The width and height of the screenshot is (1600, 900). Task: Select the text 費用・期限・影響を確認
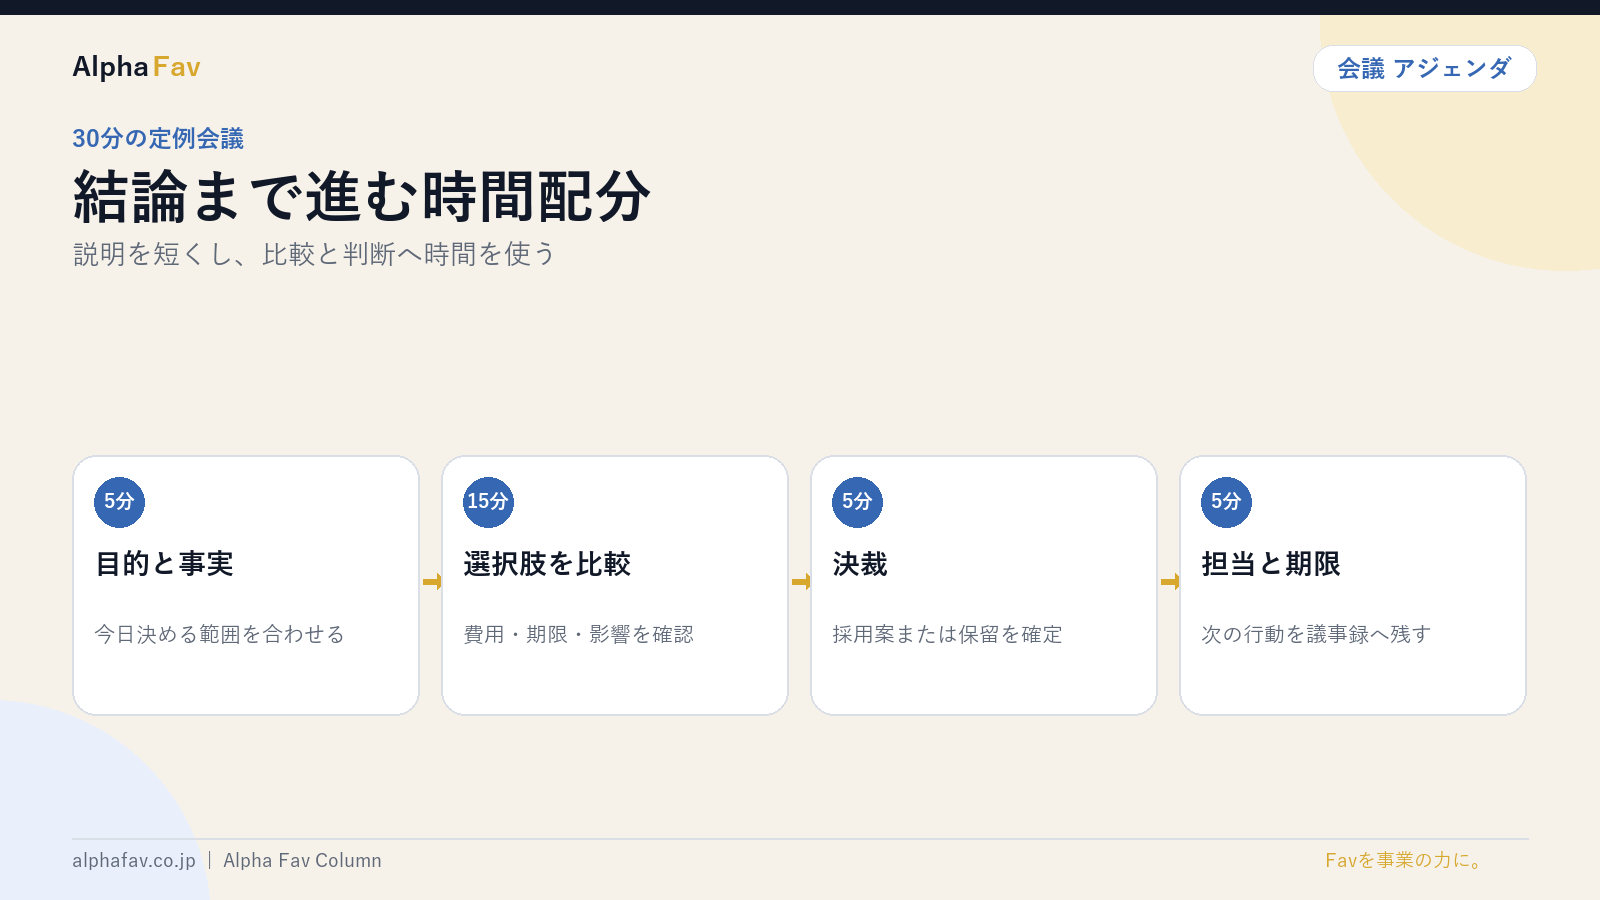578,634
